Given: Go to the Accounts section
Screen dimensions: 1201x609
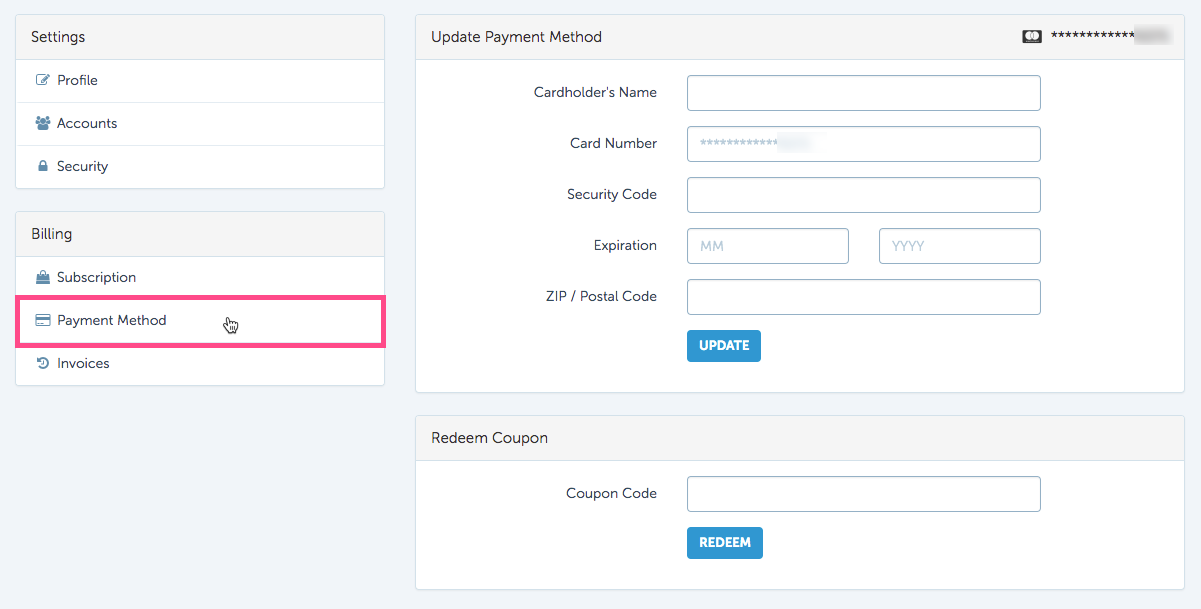Looking at the screenshot, I should pyautogui.click(x=200, y=123).
